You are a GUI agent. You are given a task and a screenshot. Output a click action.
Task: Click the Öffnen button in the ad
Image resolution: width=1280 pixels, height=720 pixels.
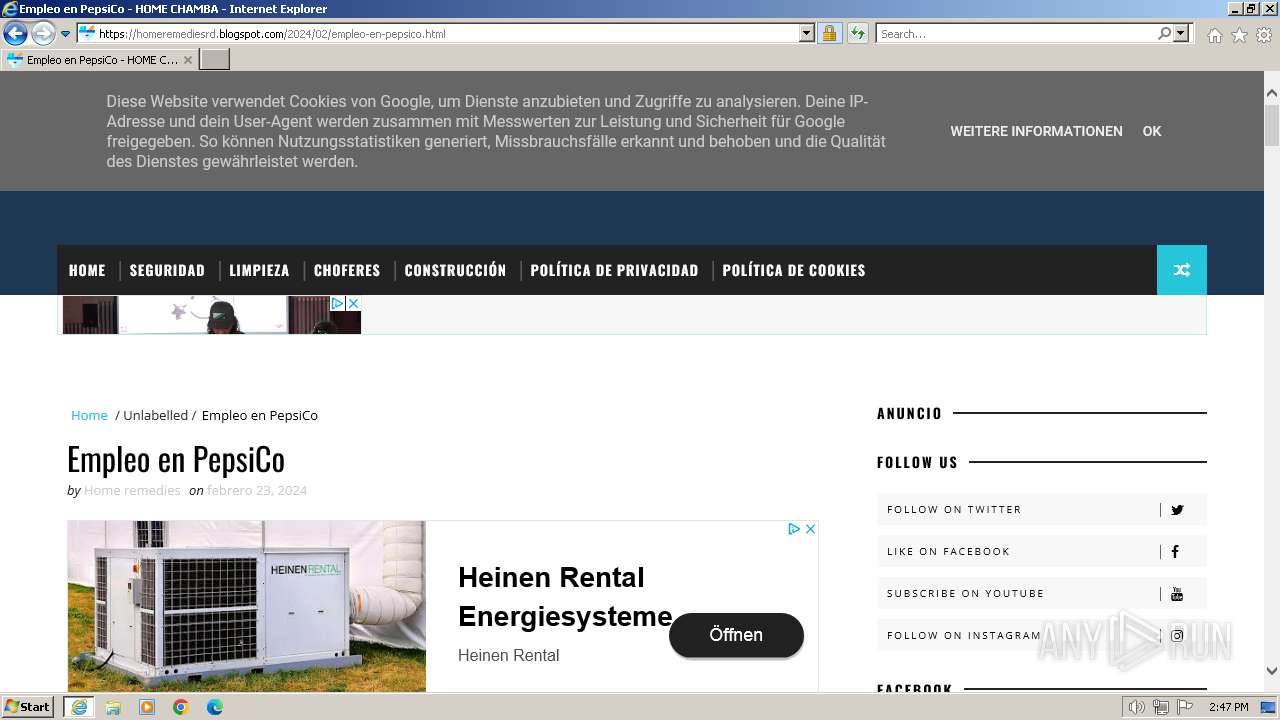tap(736, 635)
